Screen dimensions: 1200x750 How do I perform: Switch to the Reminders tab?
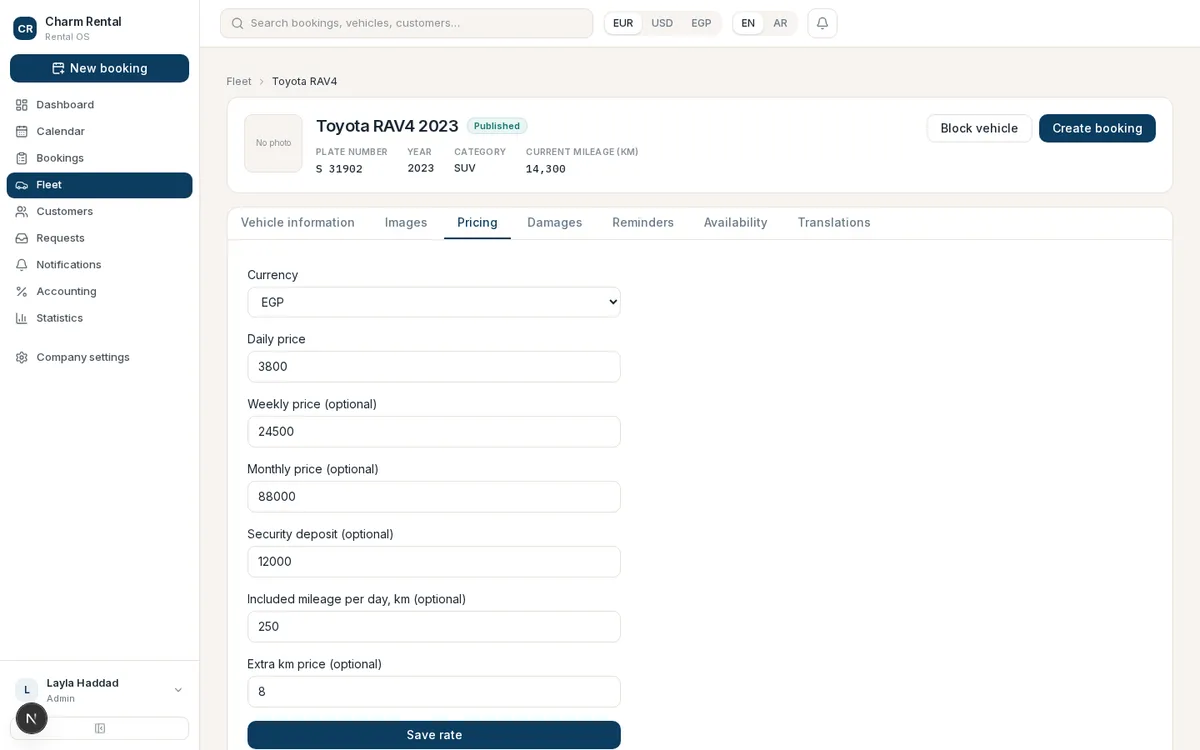tap(643, 223)
